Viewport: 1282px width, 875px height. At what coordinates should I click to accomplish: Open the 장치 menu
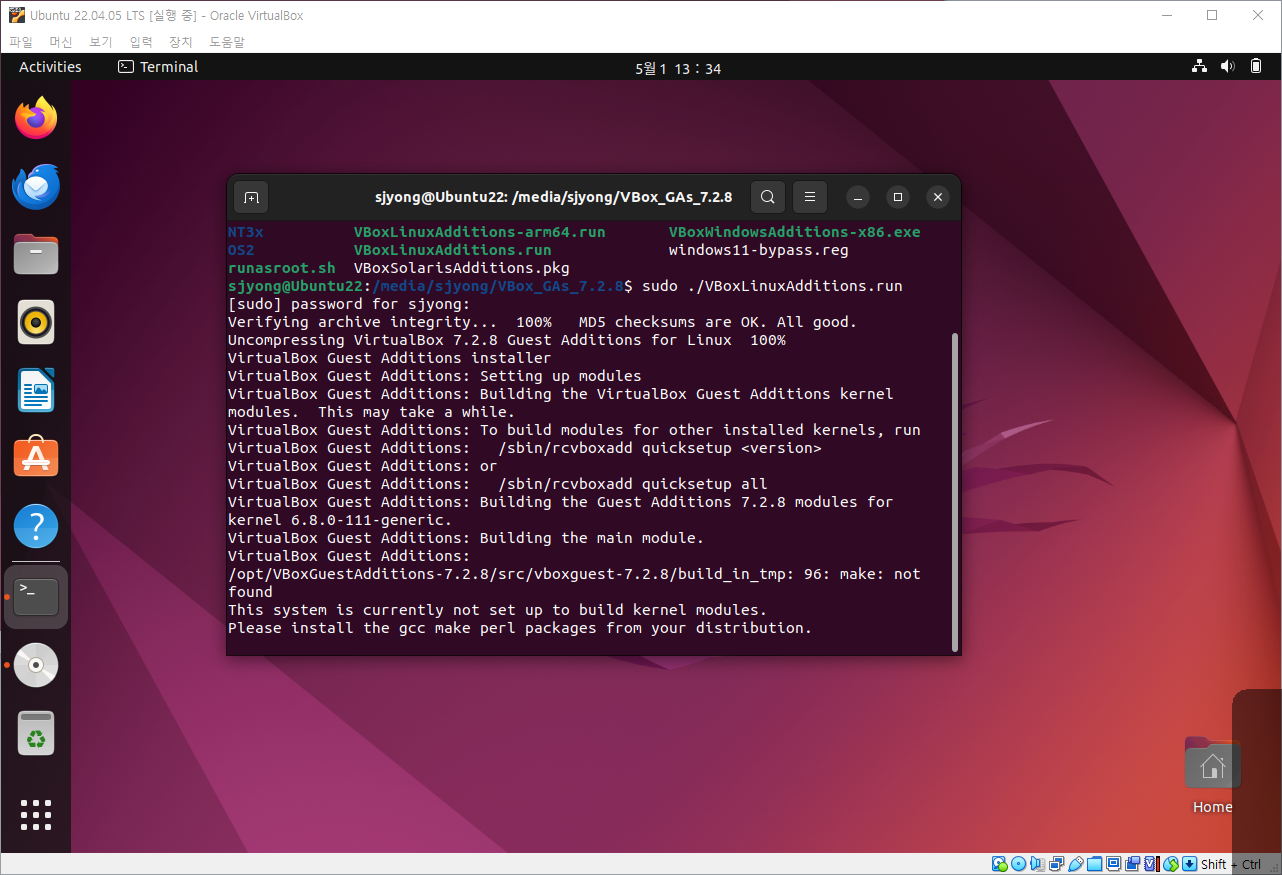pyautogui.click(x=181, y=42)
